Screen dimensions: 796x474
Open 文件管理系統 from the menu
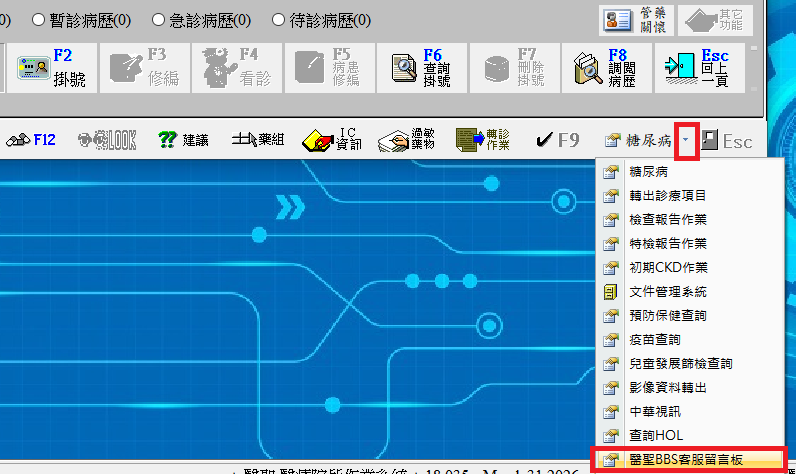point(668,291)
